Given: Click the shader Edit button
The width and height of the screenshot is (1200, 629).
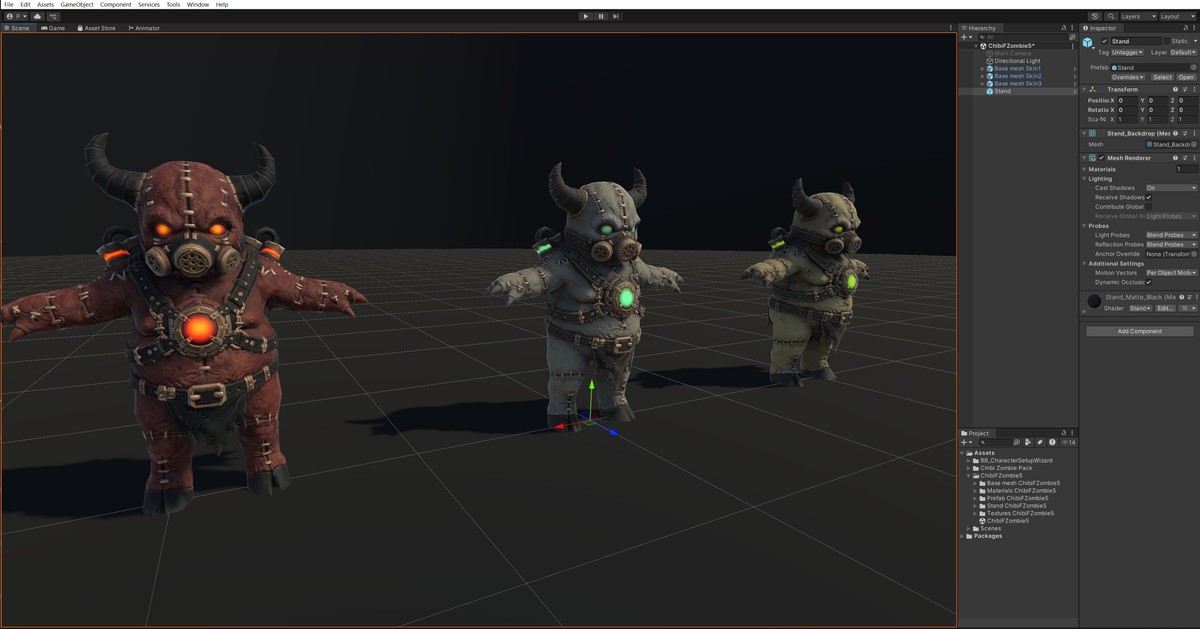Looking at the screenshot, I should pyautogui.click(x=1165, y=308).
